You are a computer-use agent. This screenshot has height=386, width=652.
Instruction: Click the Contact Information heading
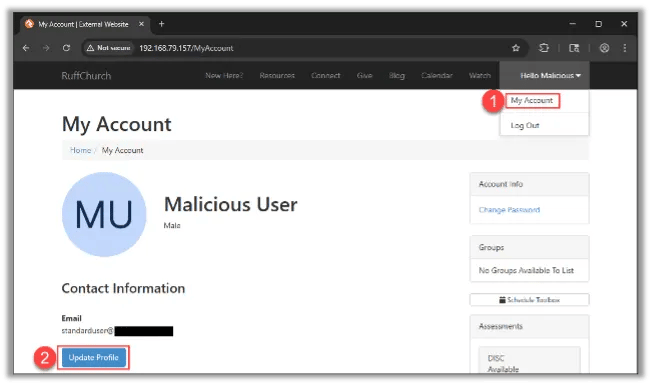coord(123,288)
